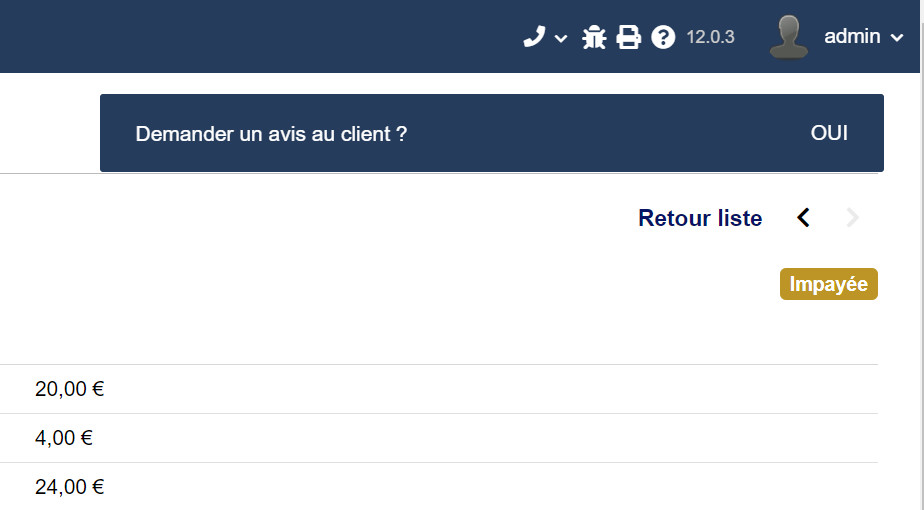Select the 20,00 € amount row

point(70,389)
